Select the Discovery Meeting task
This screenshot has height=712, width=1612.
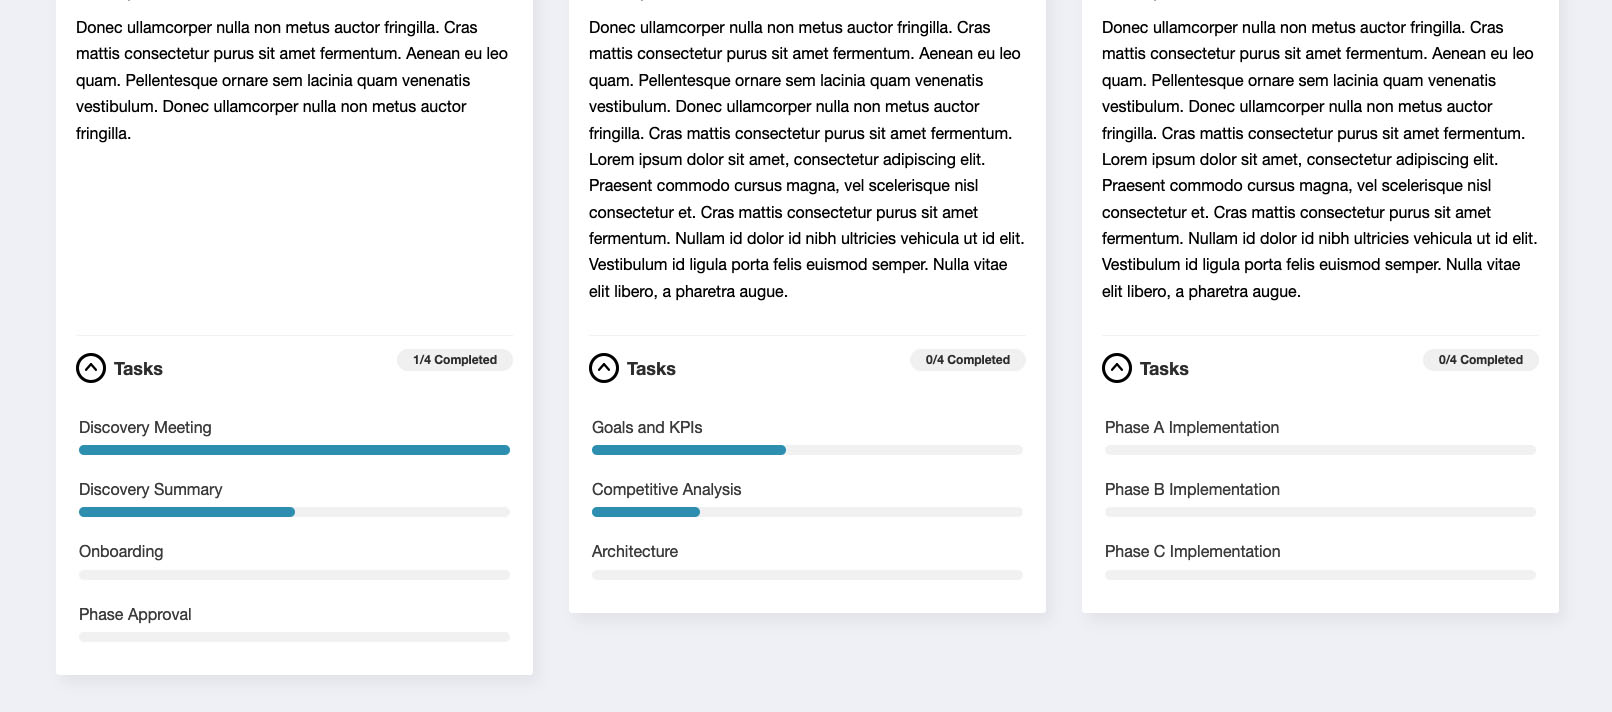point(145,427)
